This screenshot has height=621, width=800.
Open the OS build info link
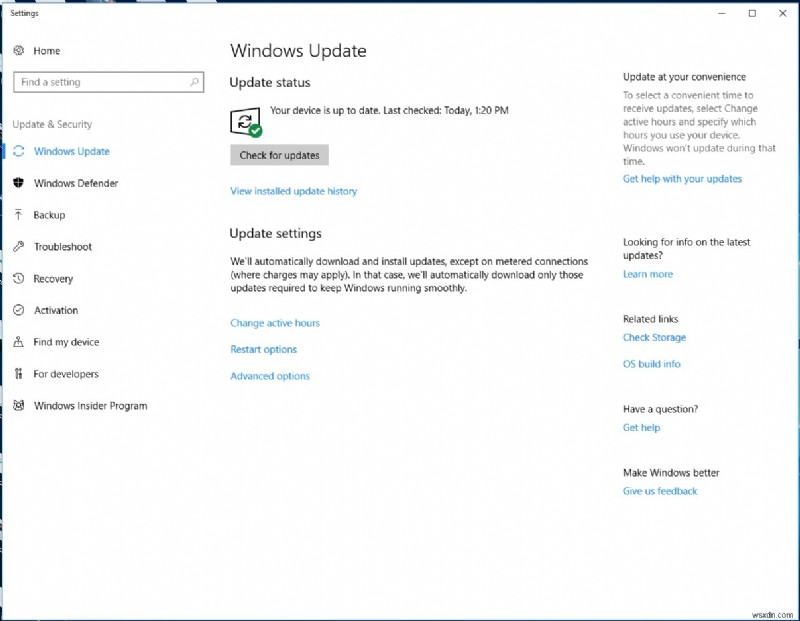(x=652, y=364)
